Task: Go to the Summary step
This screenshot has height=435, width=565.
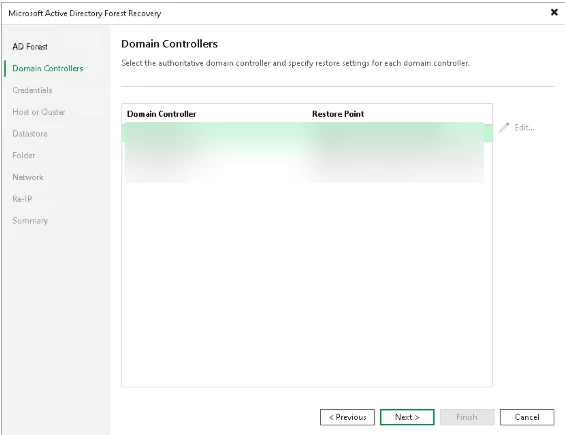Action: coord(30,221)
